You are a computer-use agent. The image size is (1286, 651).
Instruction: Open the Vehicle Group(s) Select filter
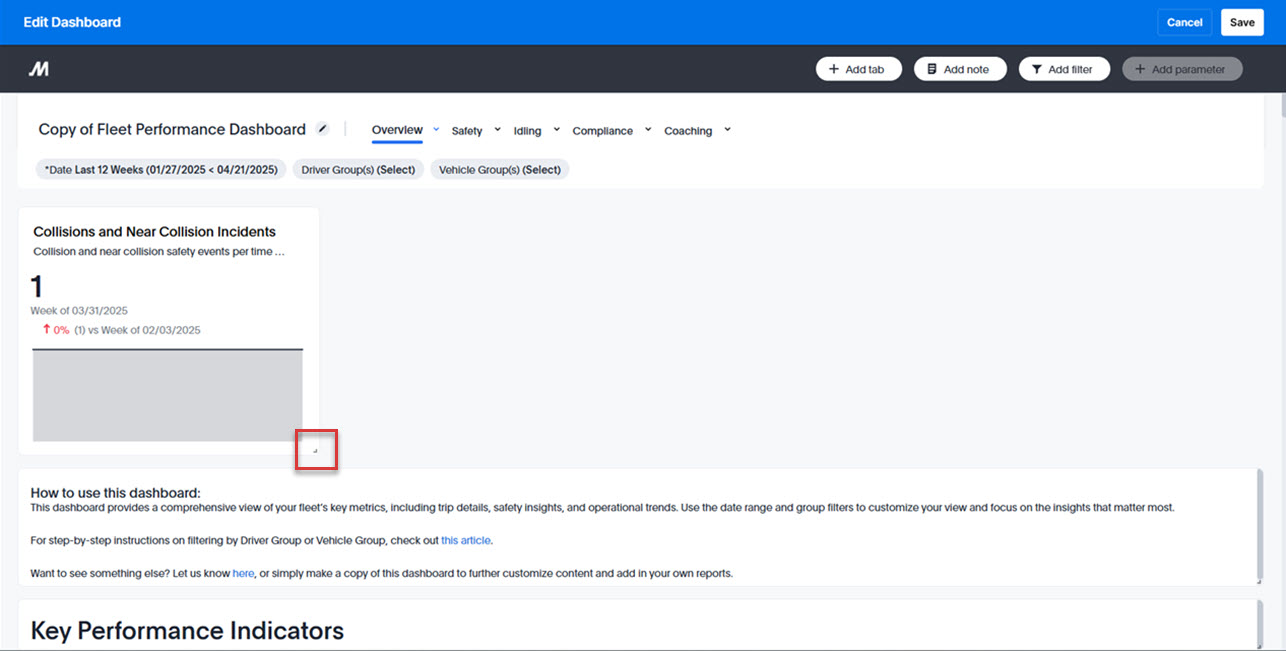pos(499,169)
